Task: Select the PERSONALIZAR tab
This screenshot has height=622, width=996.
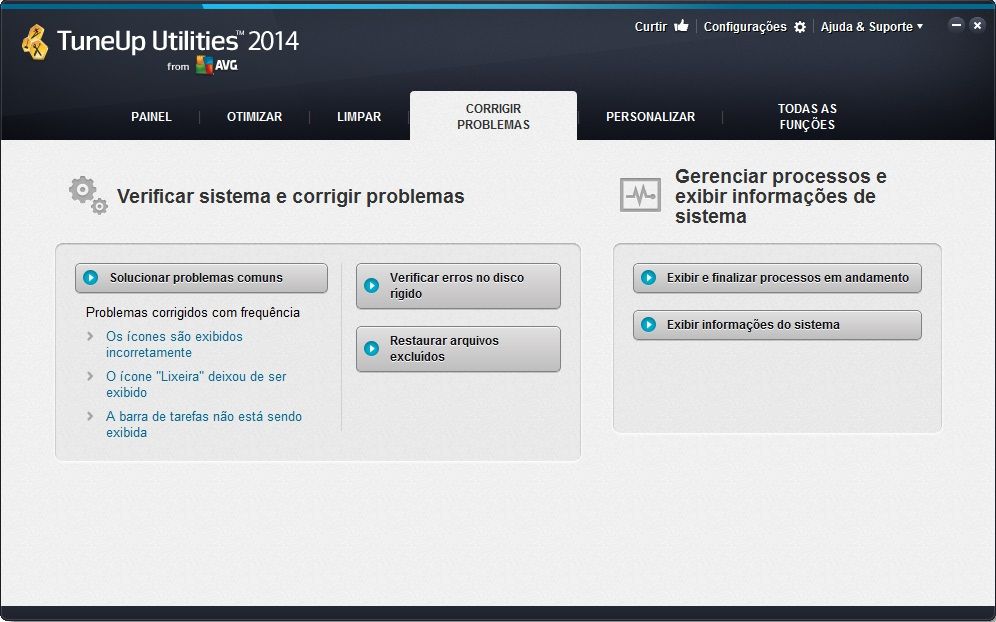Action: pos(650,117)
